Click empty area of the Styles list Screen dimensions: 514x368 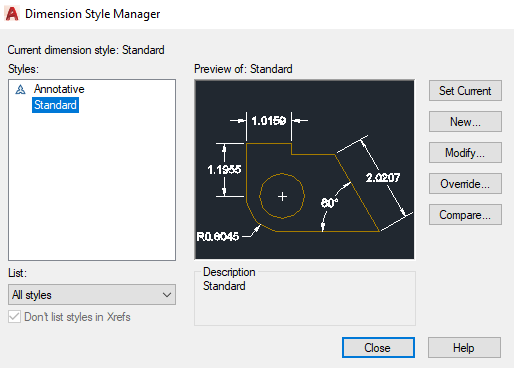click(92, 187)
